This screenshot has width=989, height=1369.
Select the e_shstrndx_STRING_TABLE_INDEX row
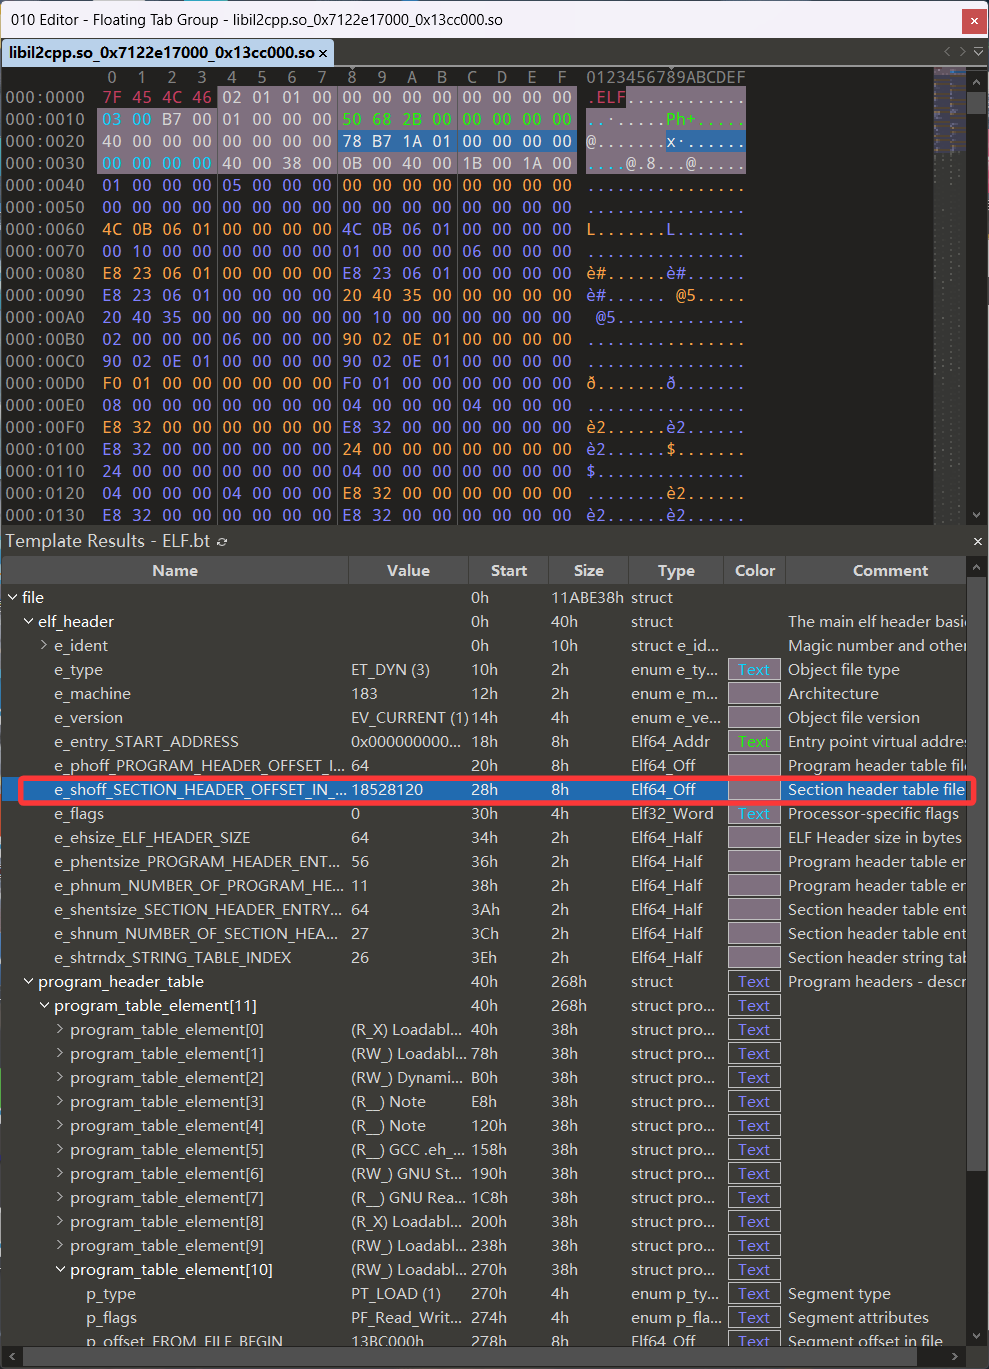pyautogui.click(x=484, y=957)
